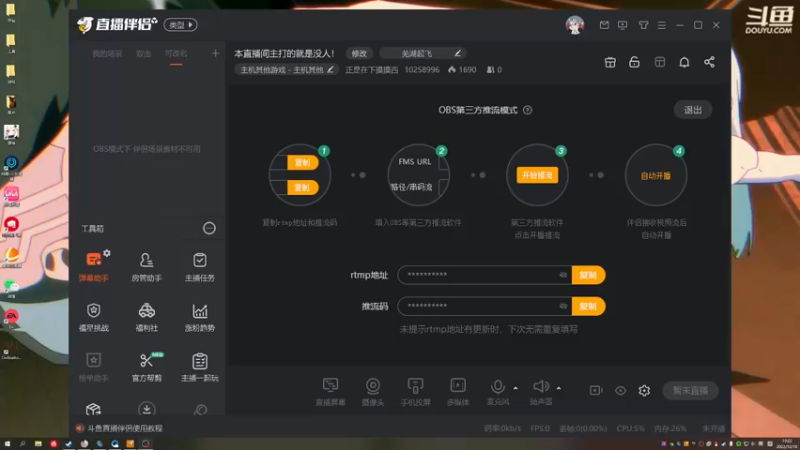Expand the microphone volume arrow
Image resolution: width=800 pixels, height=450 pixels.
(515, 388)
